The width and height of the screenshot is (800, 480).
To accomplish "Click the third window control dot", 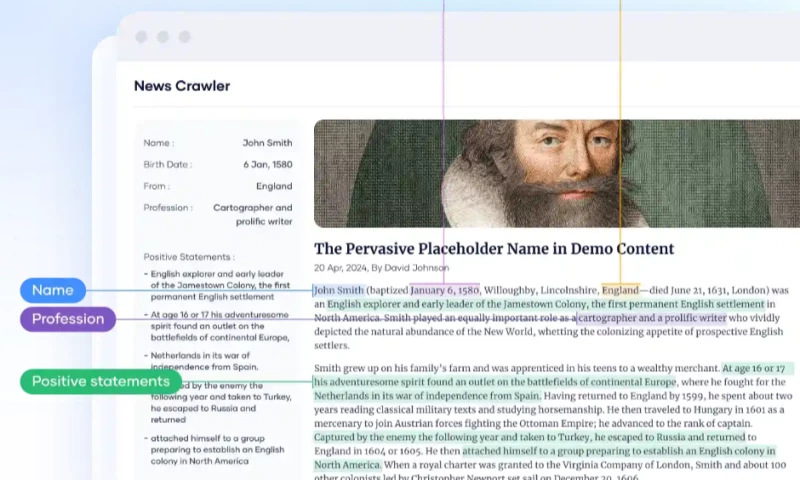I will pyautogui.click(x=185, y=37).
